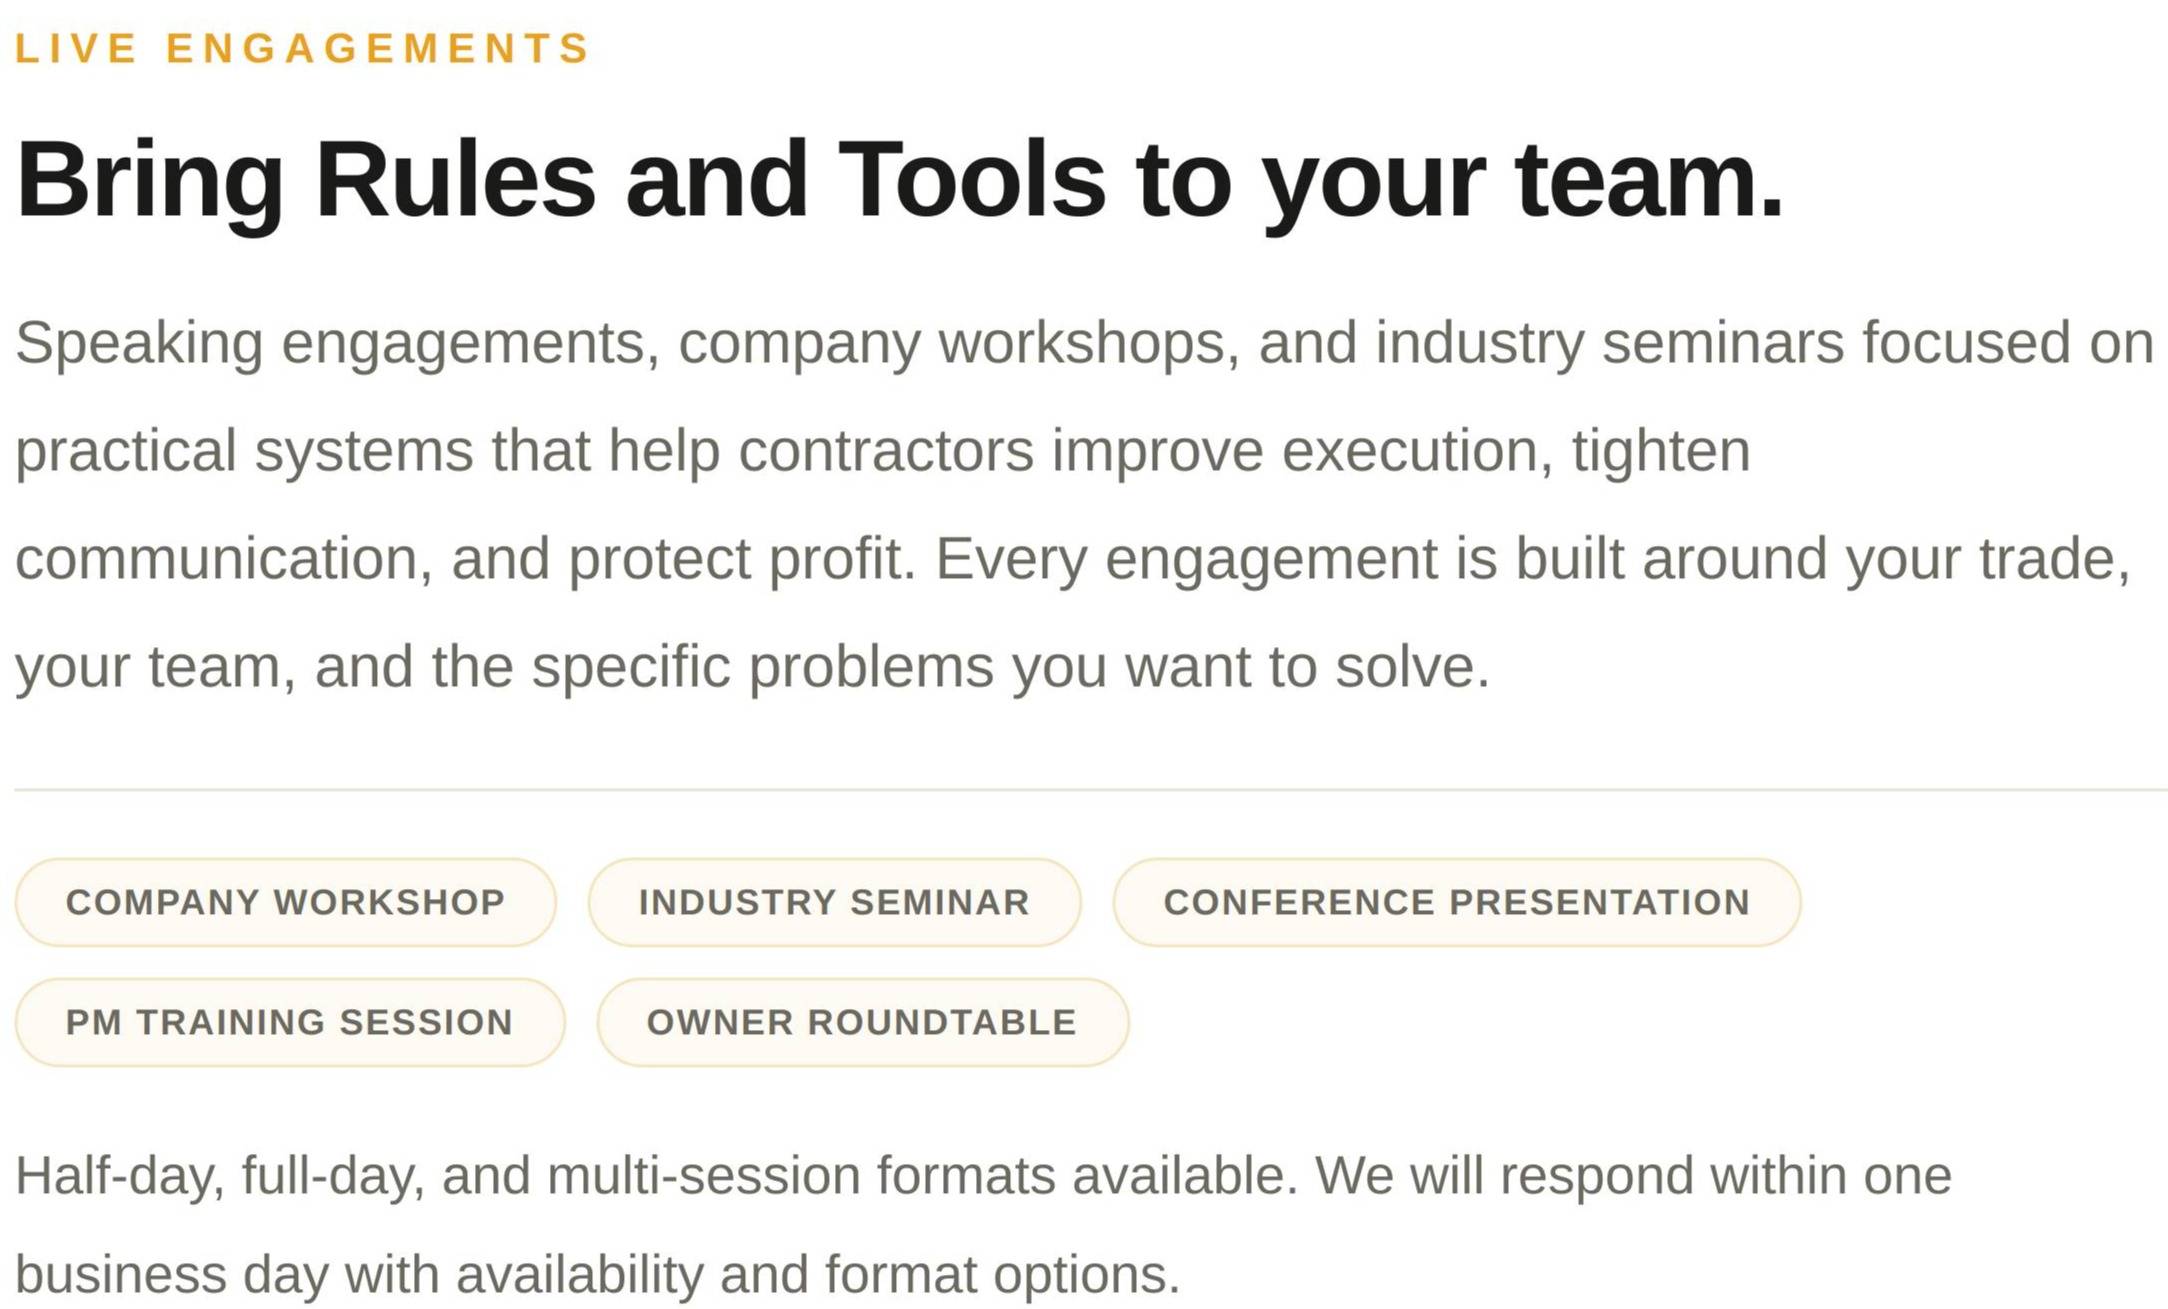Select the PM Training Session tag
This screenshot has width=2168, height=1309.
tap(289, 1022)
